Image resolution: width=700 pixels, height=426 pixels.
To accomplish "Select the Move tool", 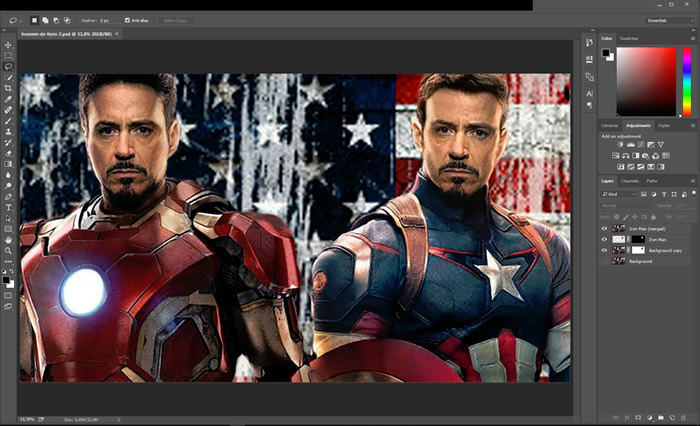I will coord(8,45).
